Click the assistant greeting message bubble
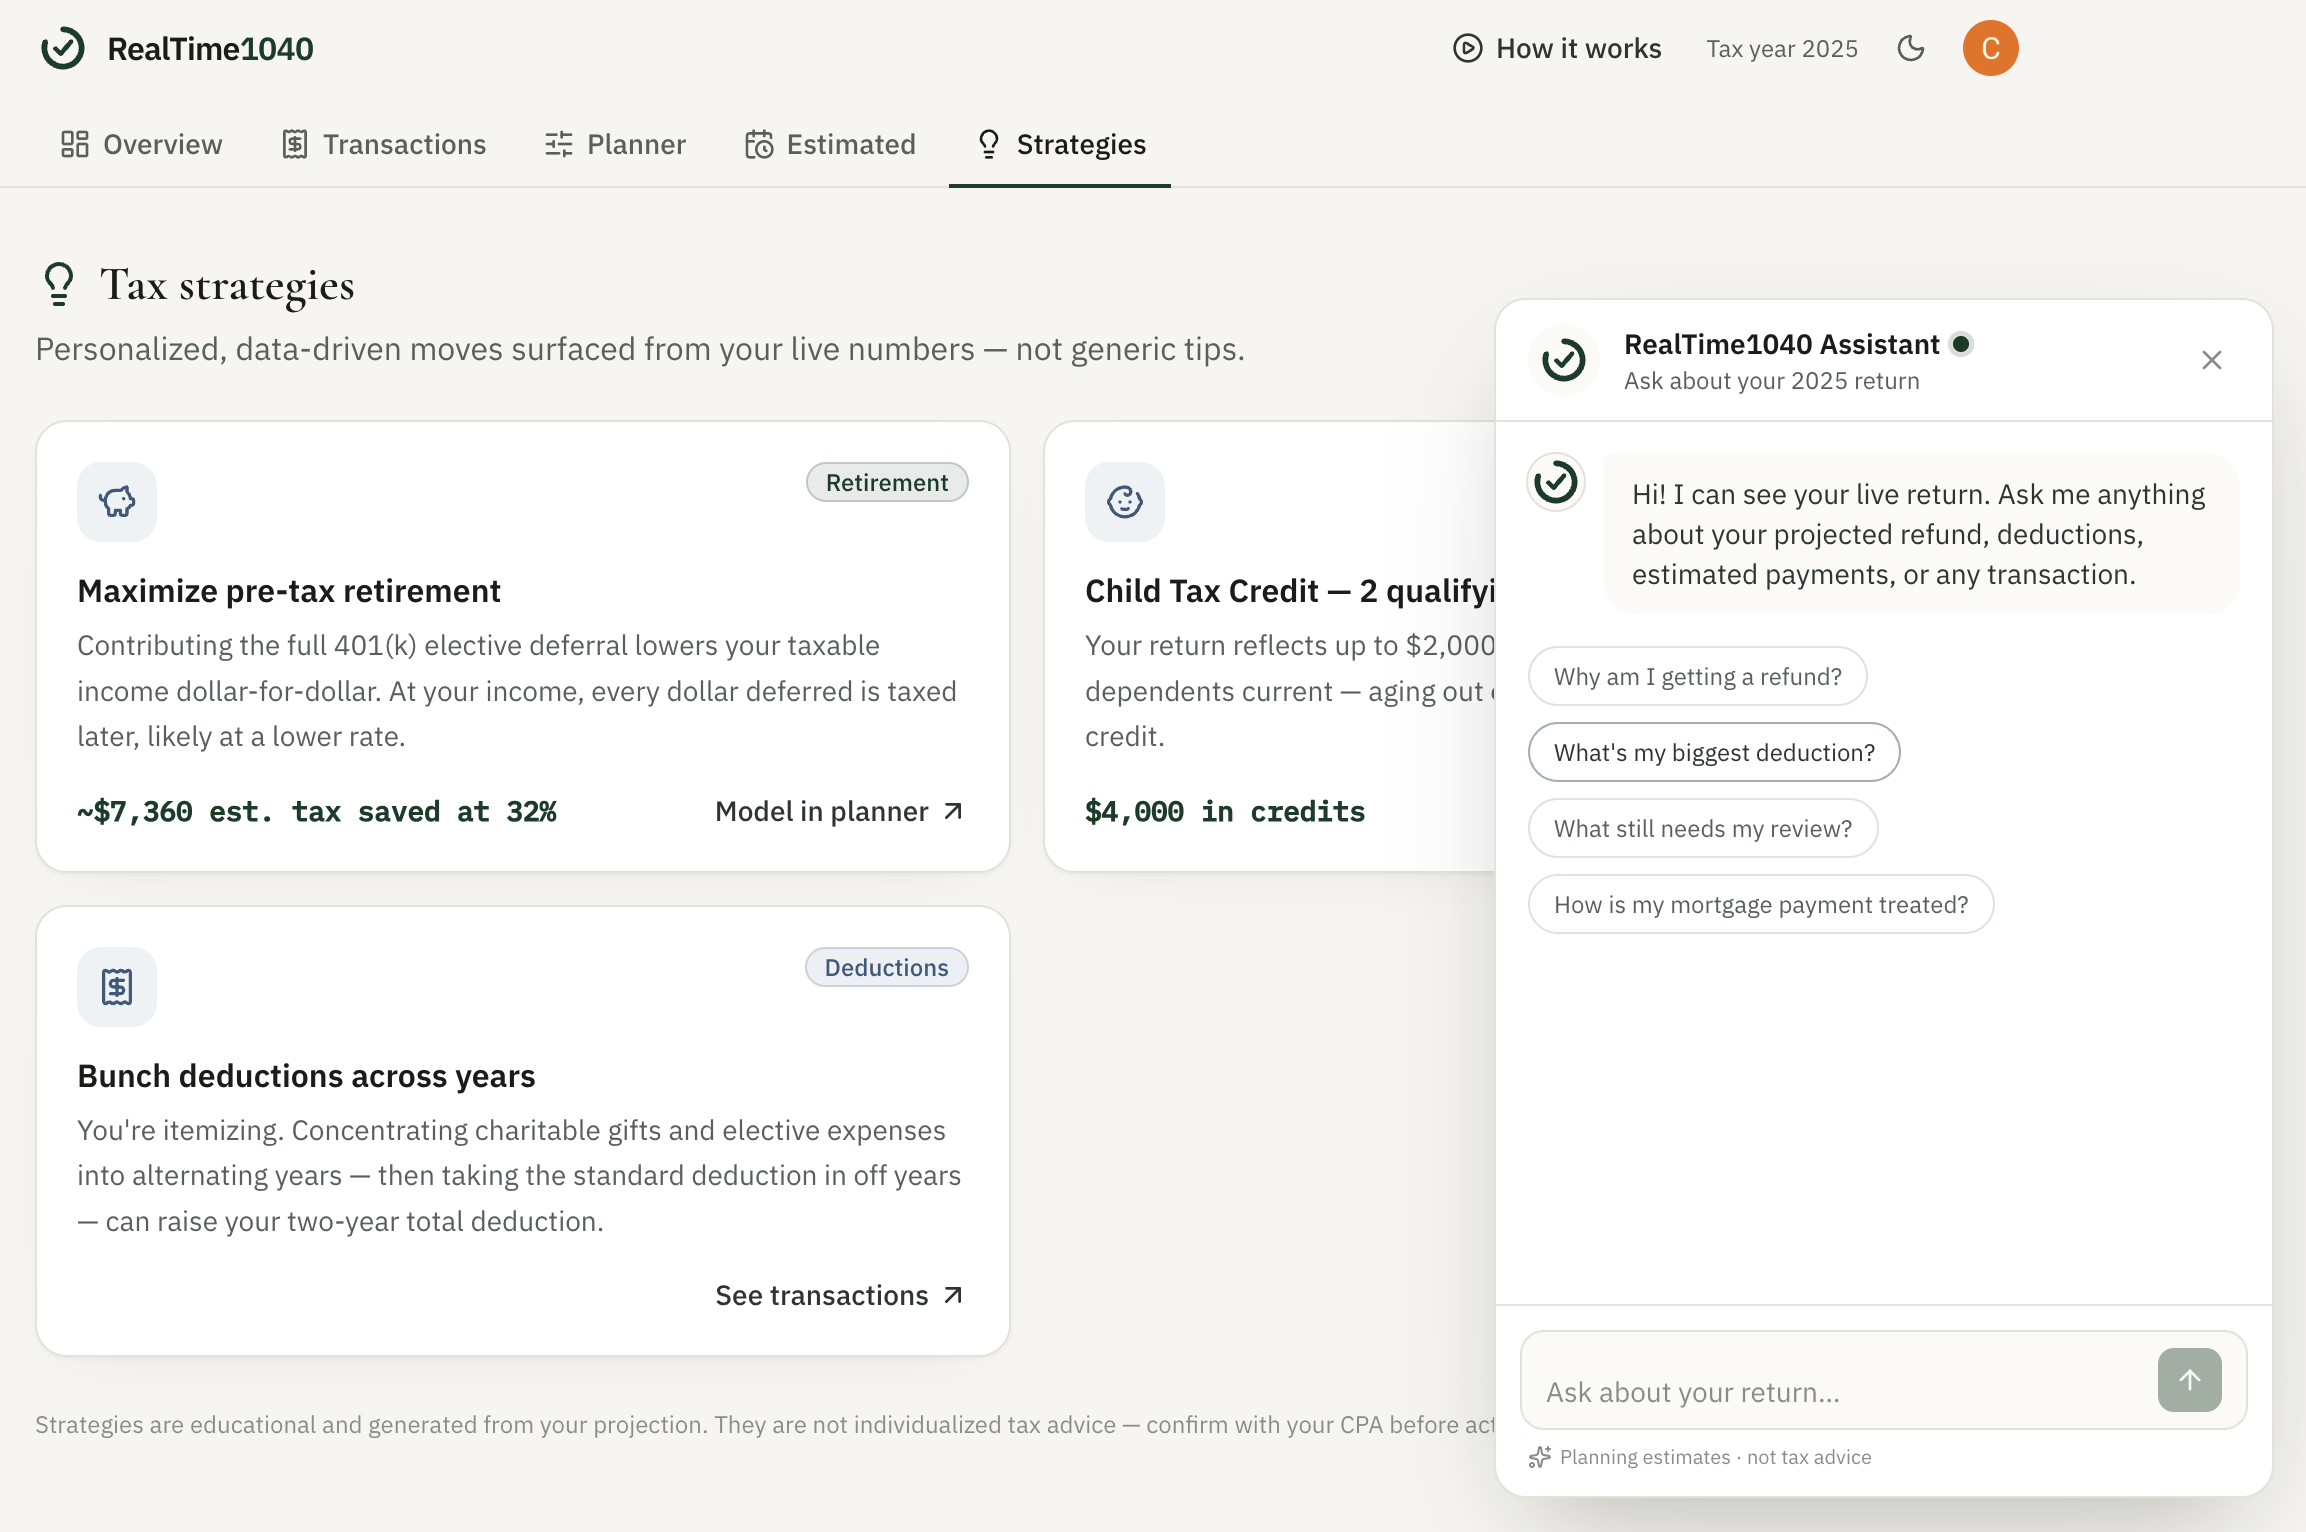The image size is (2306, 1532). pyautogui.click(x=1921, y=534)
